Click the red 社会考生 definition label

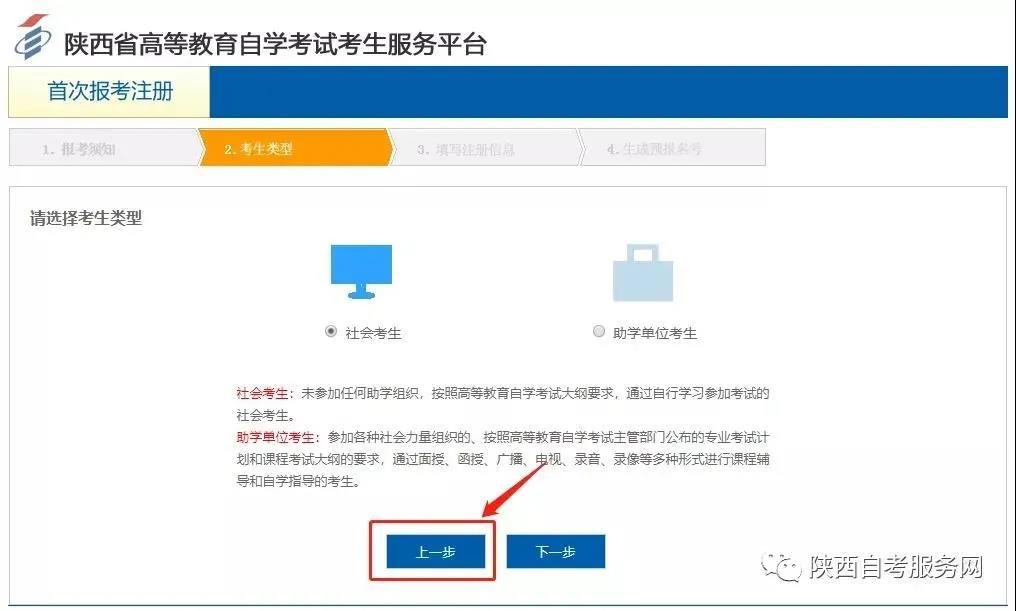[x=262, y=393]
